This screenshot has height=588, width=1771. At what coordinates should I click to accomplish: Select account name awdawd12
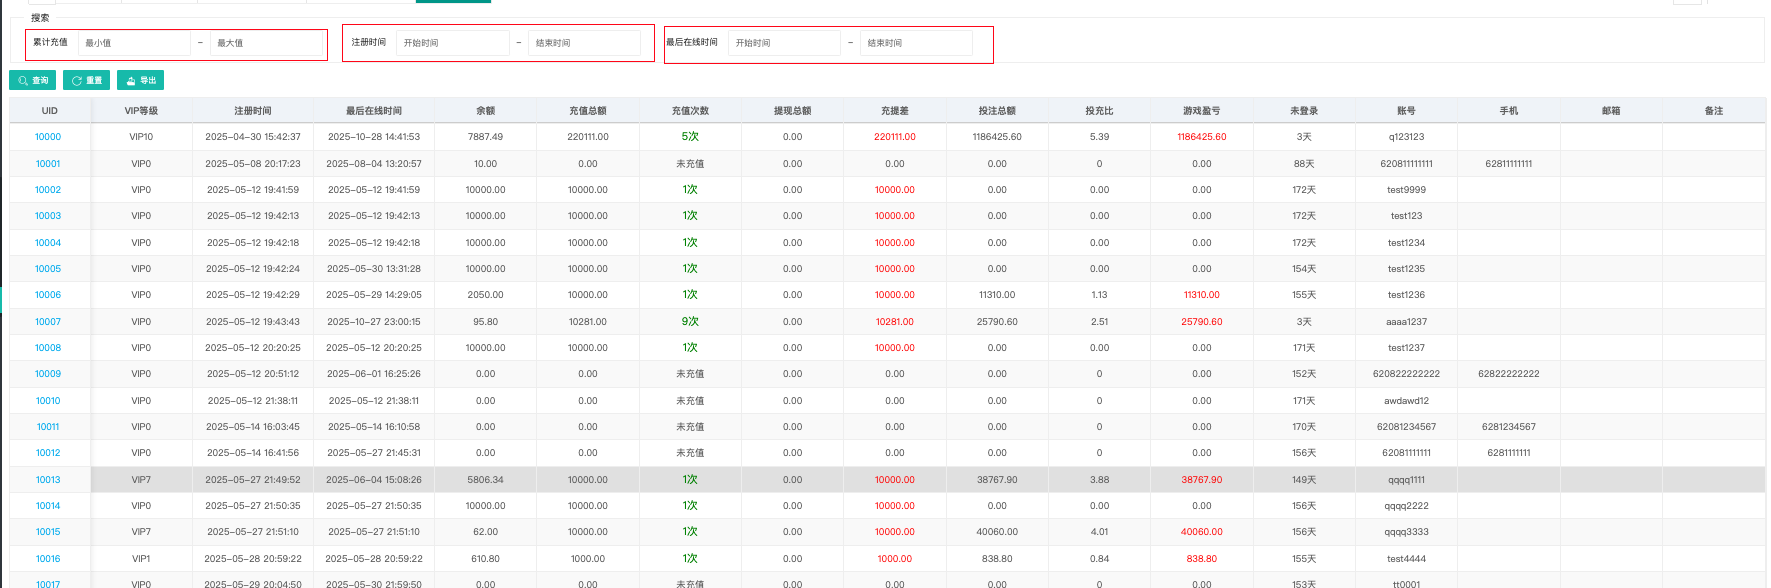(x=1406, y=401)
